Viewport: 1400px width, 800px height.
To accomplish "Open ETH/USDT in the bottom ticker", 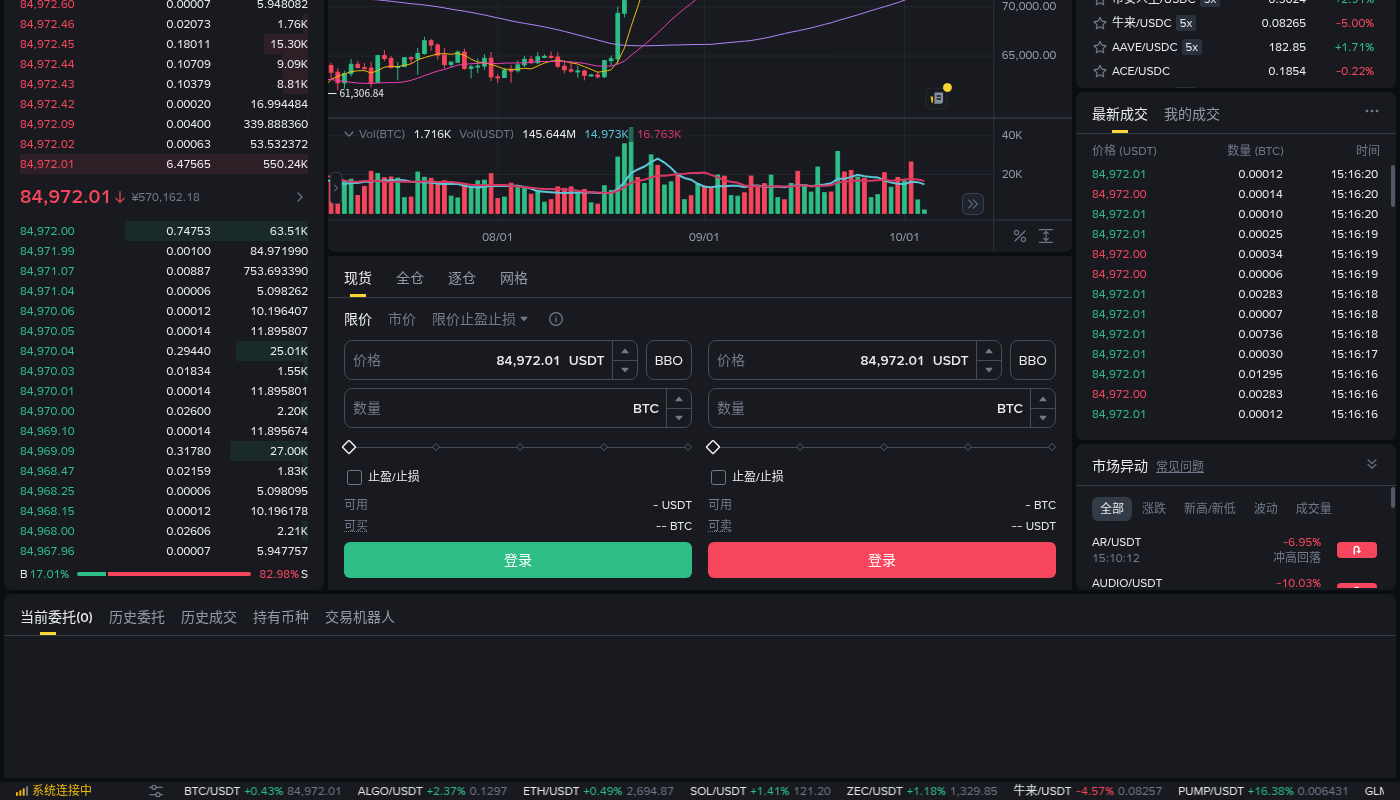I will [598, 791].
